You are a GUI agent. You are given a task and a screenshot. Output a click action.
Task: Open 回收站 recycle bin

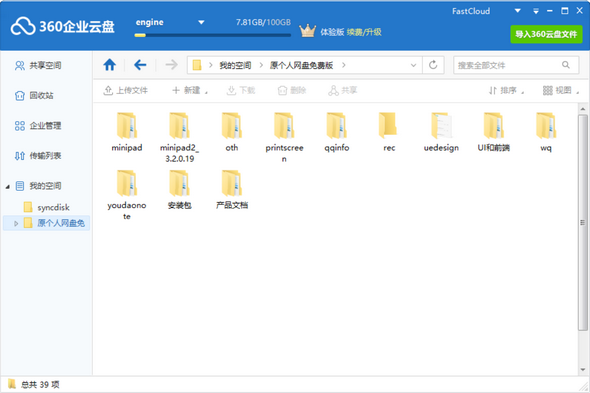[34, 96]
